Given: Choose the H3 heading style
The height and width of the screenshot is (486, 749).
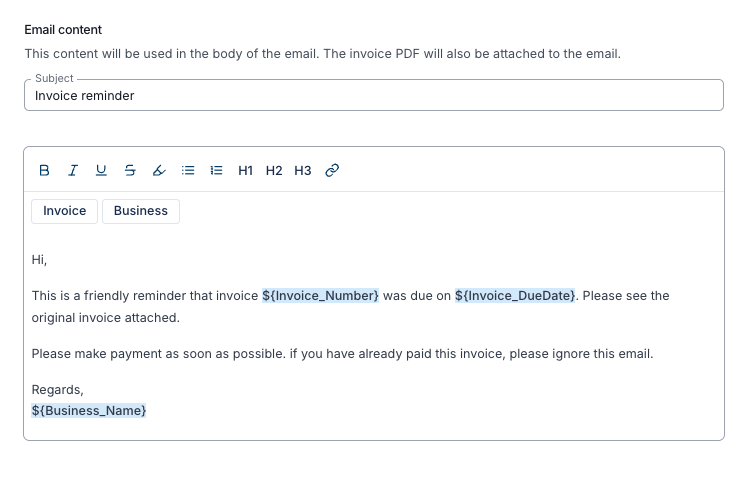Looking at the screenshot, I should pyautogui.click(x=303, y=171).
